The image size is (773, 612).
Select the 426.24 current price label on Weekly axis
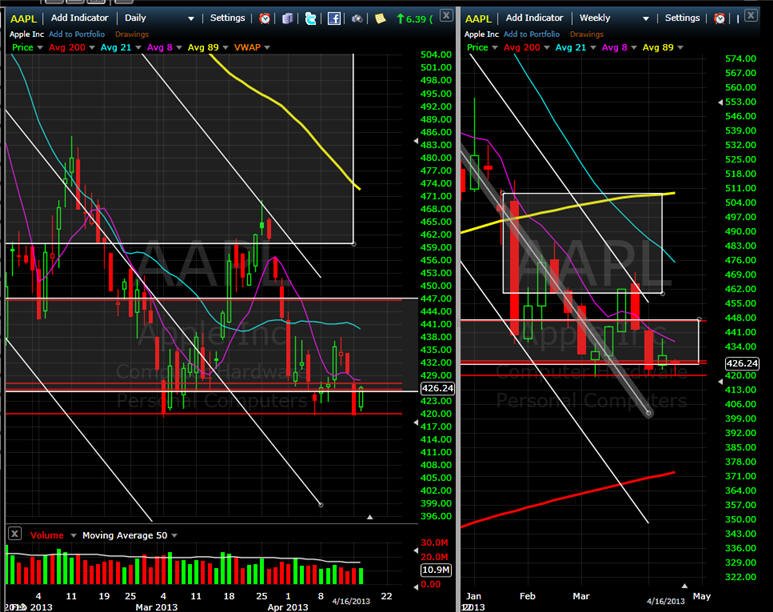pyautogui.click(x=742, y=363)
